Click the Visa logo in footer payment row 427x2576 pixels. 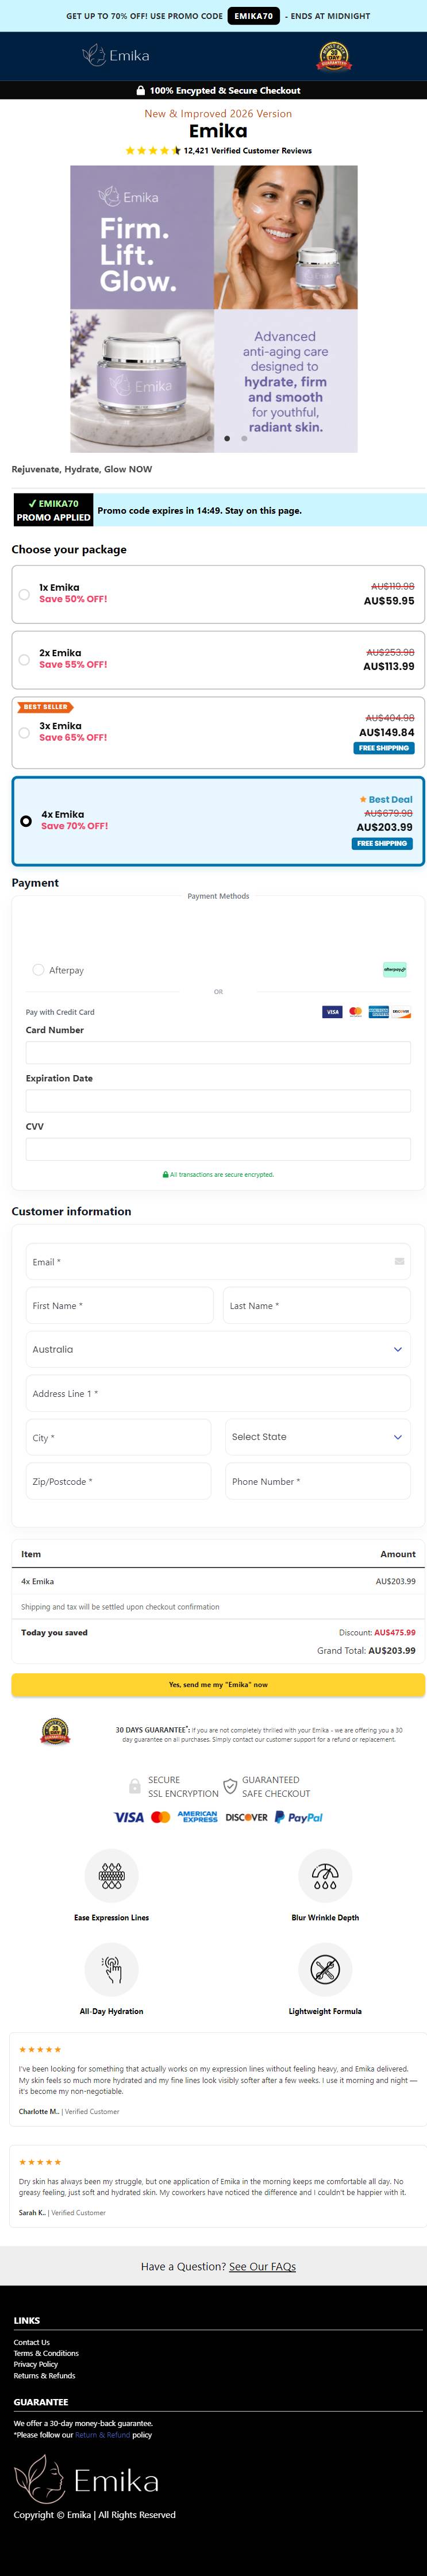click(128, 1817)
